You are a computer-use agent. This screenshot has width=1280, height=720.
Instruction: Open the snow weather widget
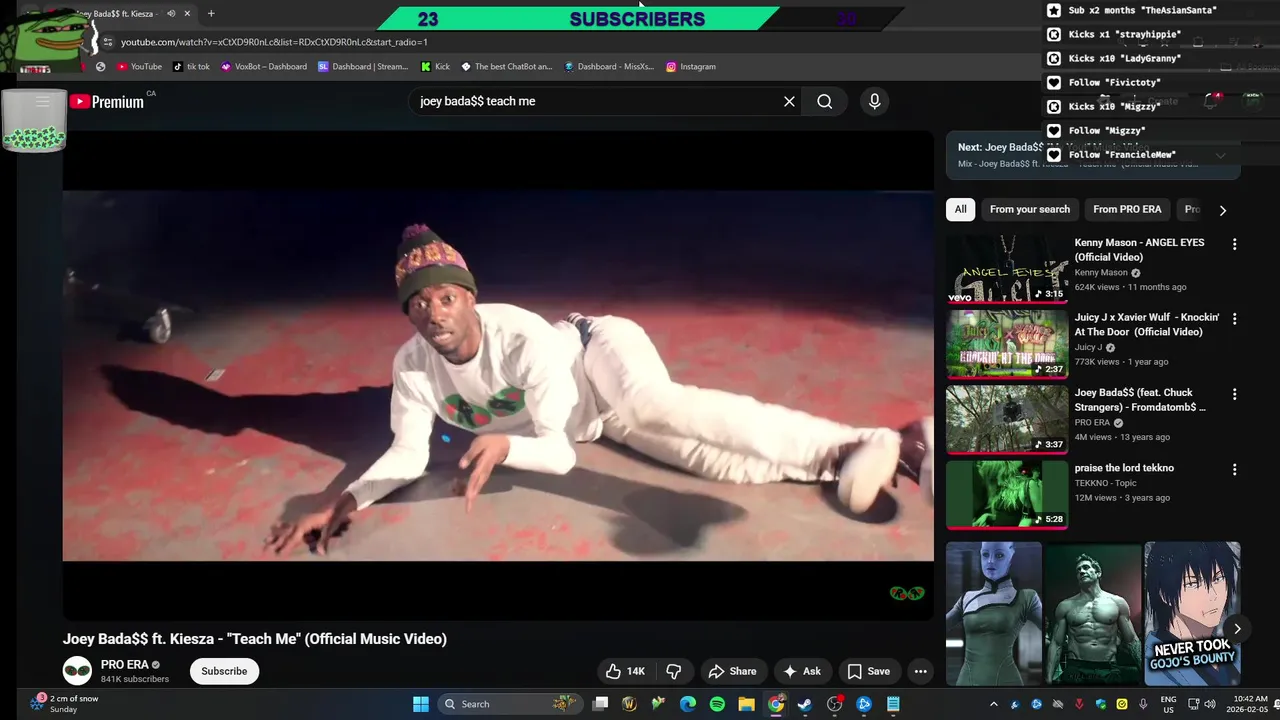(65, 704)
